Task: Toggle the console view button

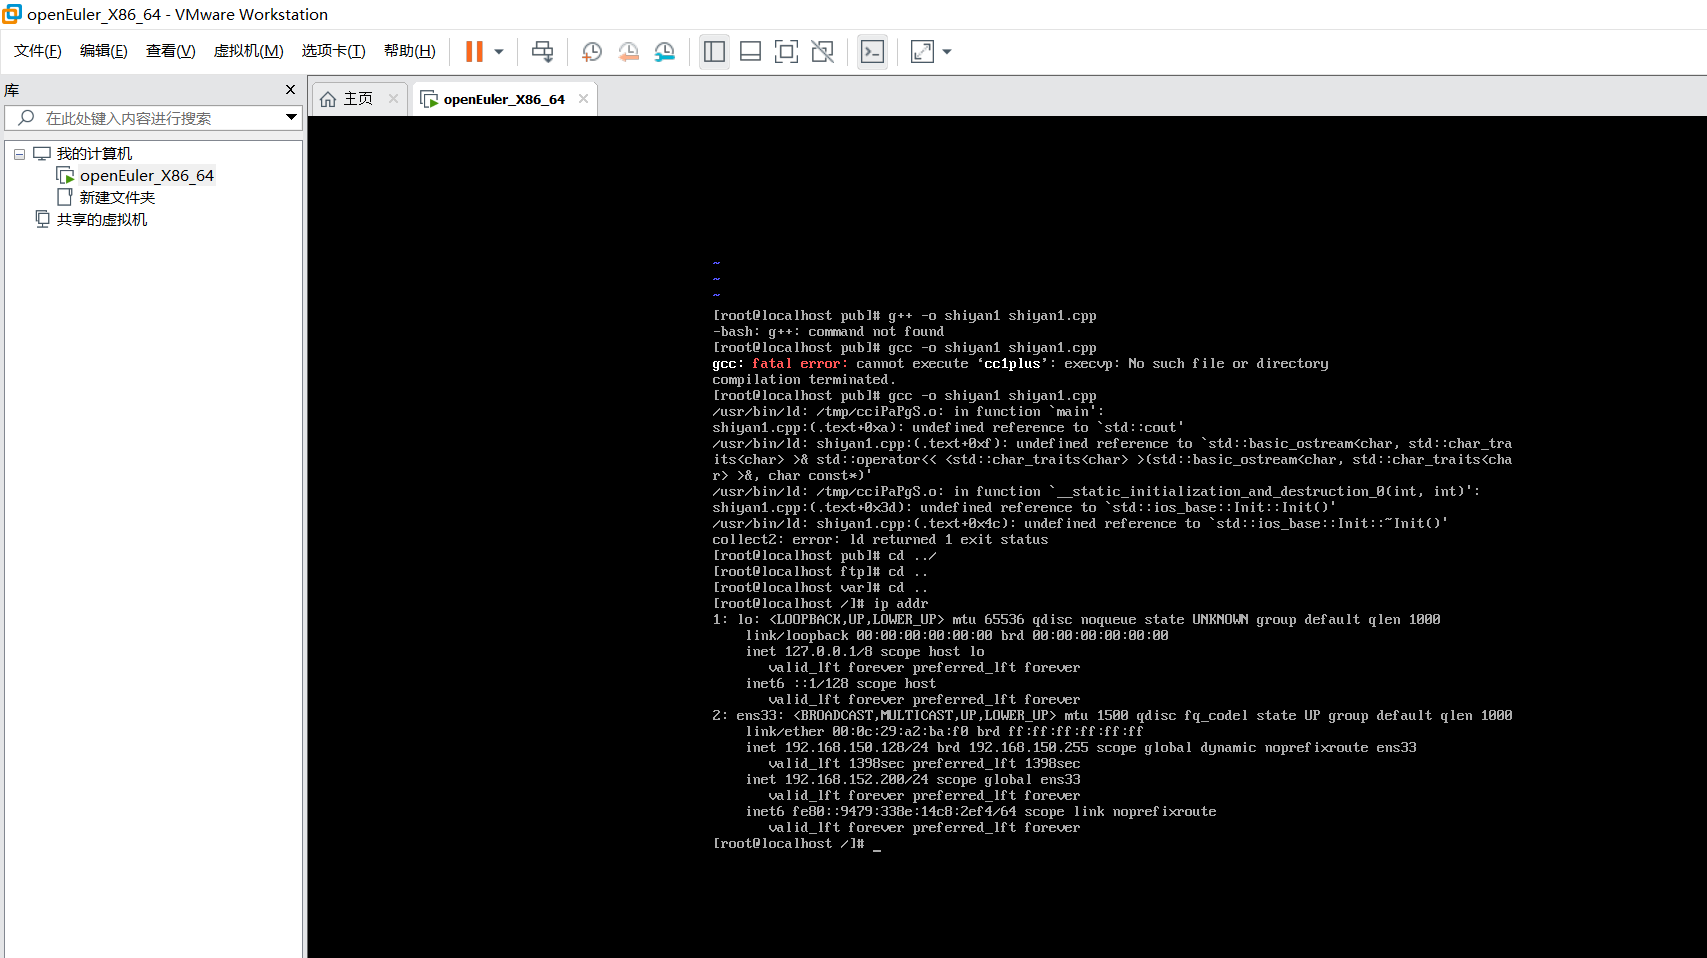Action: (872, 51)
